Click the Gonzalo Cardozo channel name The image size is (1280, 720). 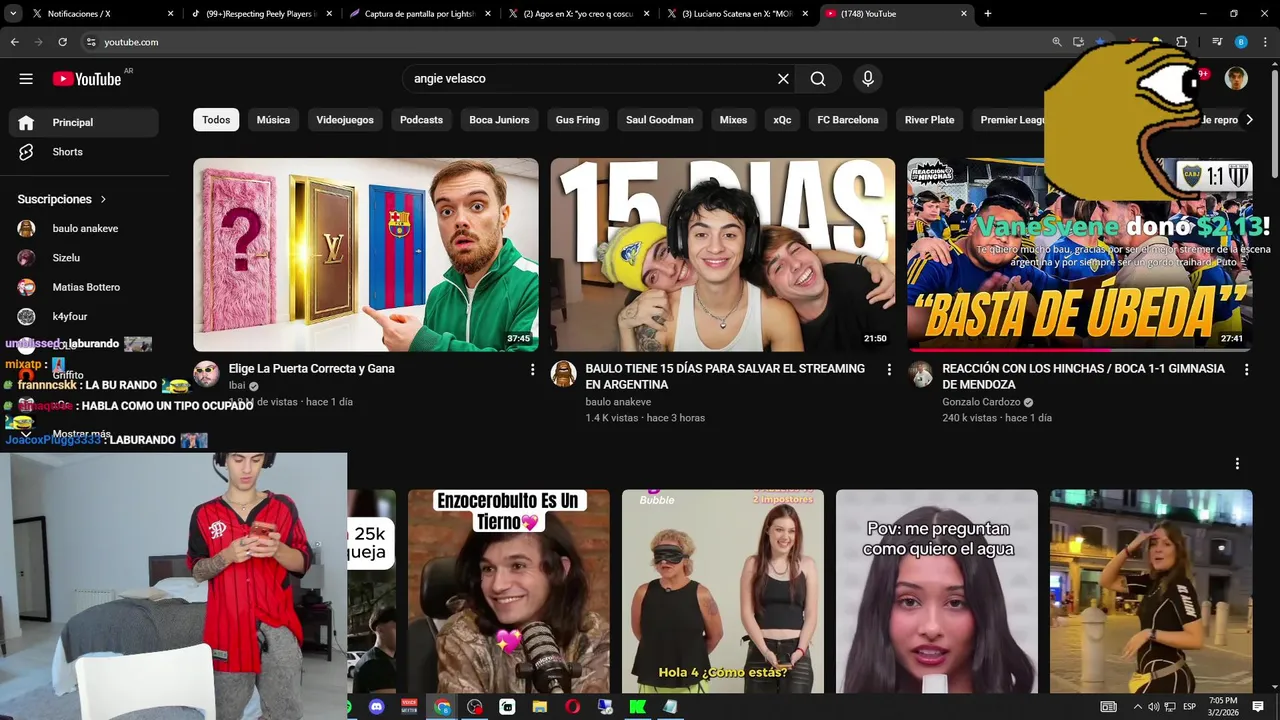point(981,402)
